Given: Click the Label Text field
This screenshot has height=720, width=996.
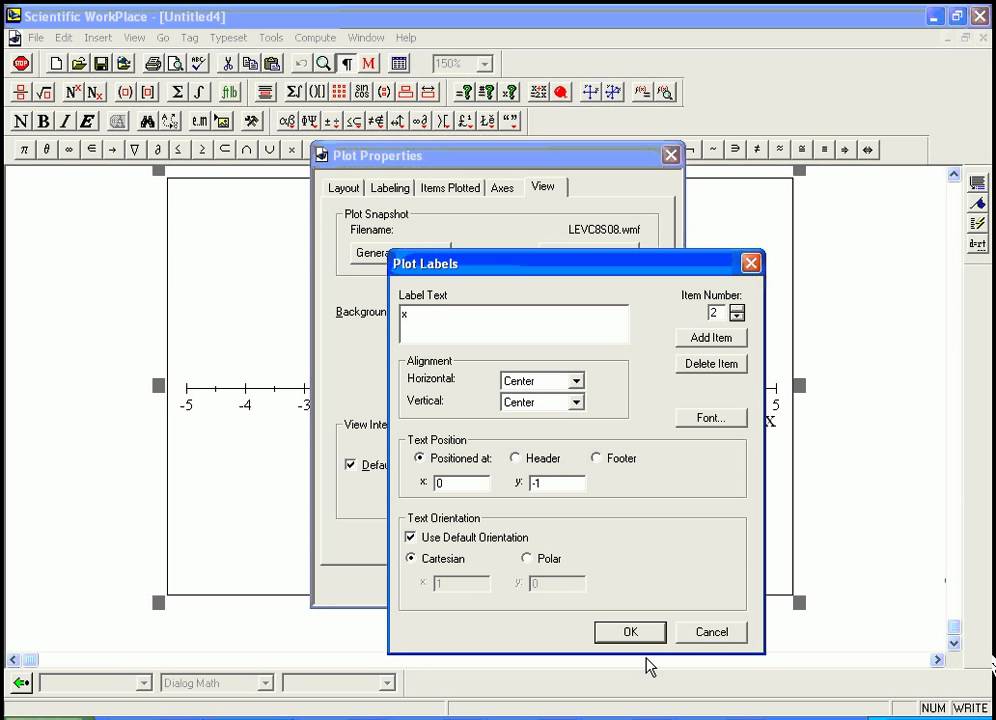Looking at the screenshot, I should click(514, 324).
